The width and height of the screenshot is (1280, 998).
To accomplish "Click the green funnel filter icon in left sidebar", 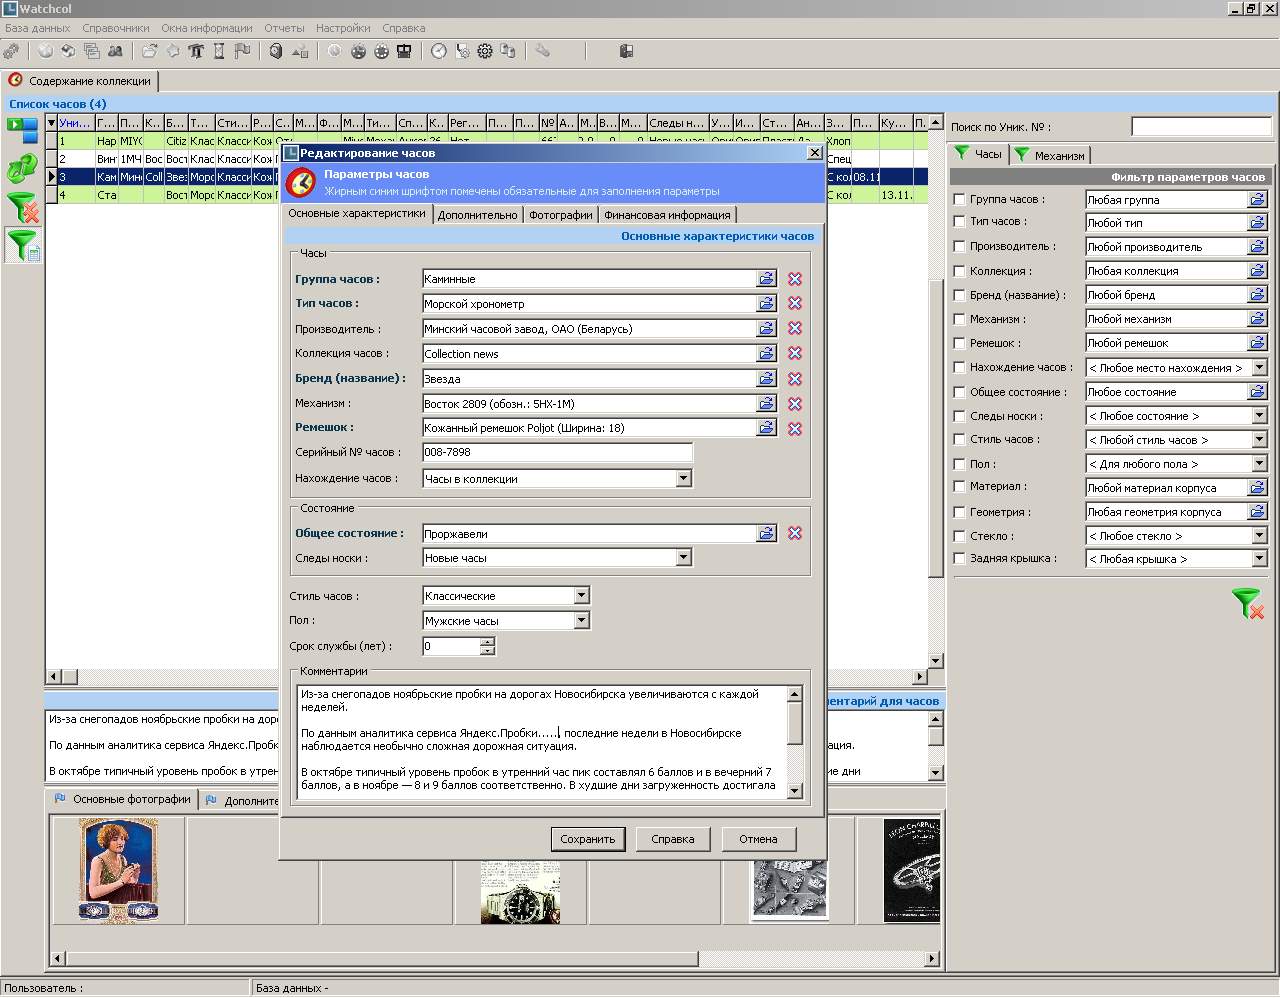I will [22, 245].
